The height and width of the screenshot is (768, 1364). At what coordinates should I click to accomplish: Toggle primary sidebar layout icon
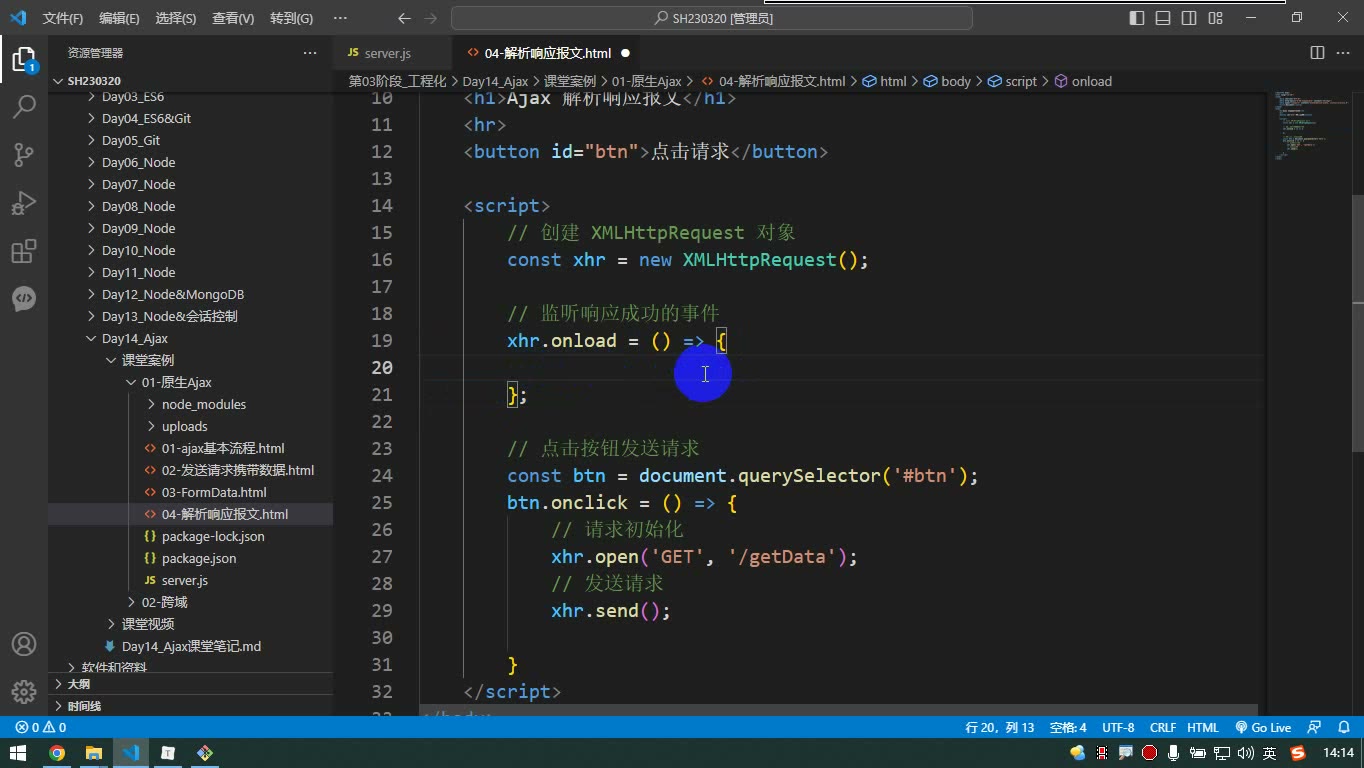coord(1137,18)
